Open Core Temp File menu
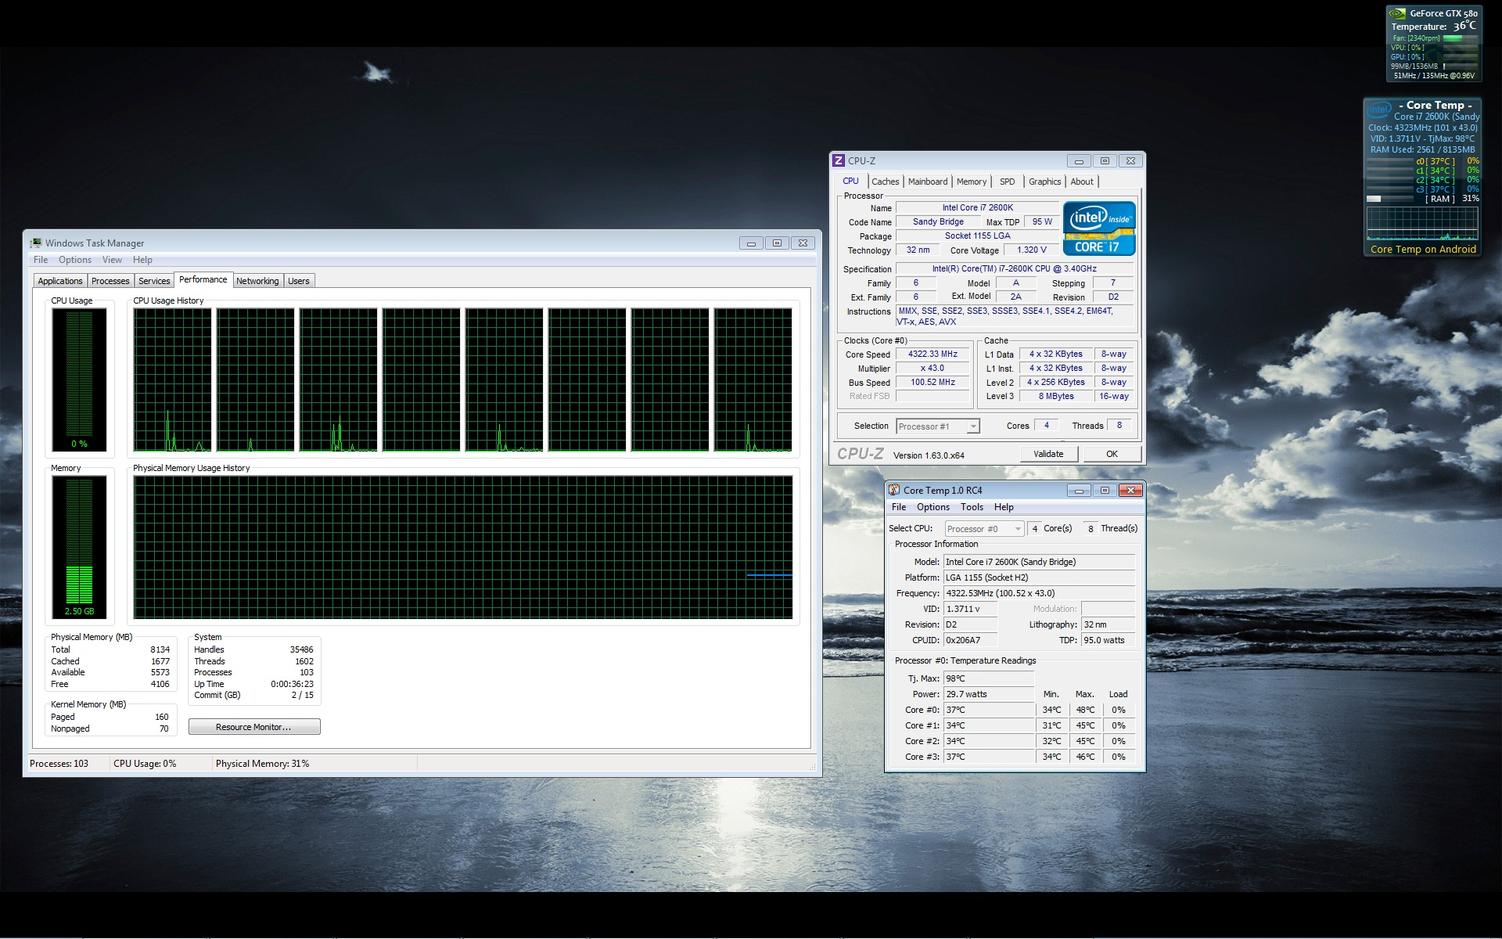Image resolution: width=1502 pixels, height=939 pixels. pos(899,507)
